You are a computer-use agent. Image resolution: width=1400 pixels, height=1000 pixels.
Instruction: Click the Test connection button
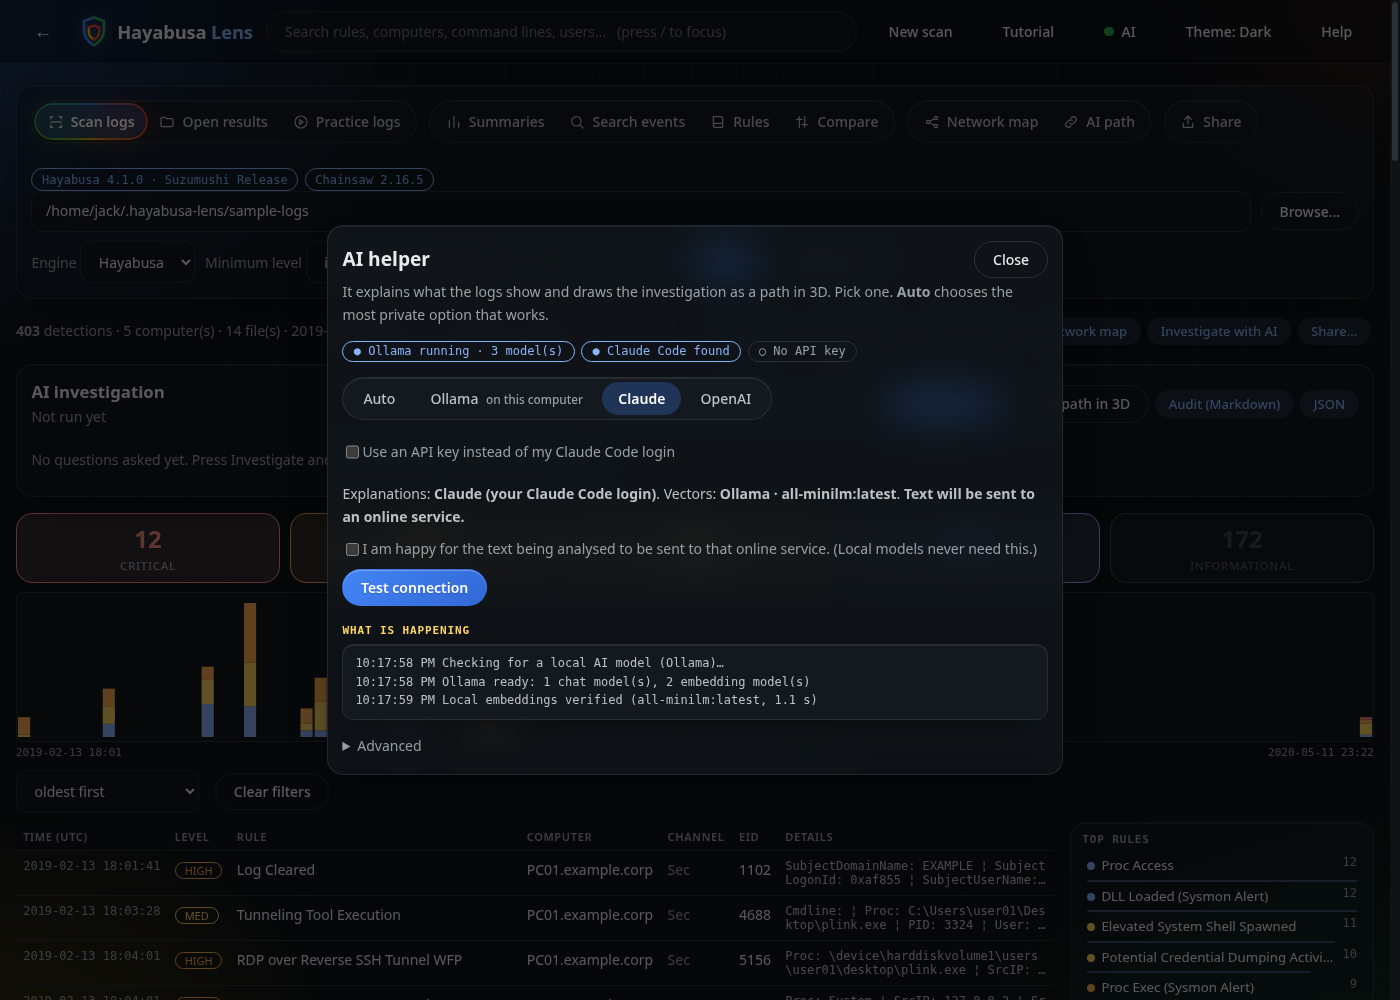click(x=414, y=588)
